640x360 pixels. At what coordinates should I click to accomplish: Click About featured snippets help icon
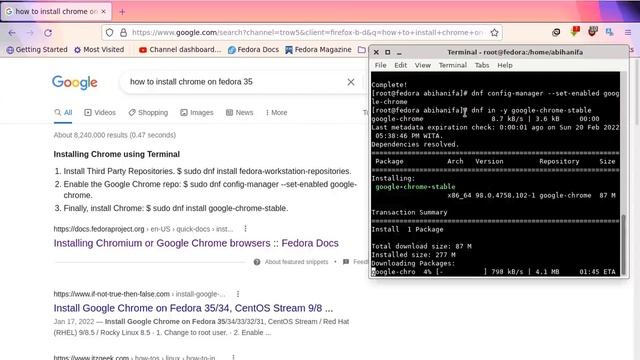[x=257, y=262]
